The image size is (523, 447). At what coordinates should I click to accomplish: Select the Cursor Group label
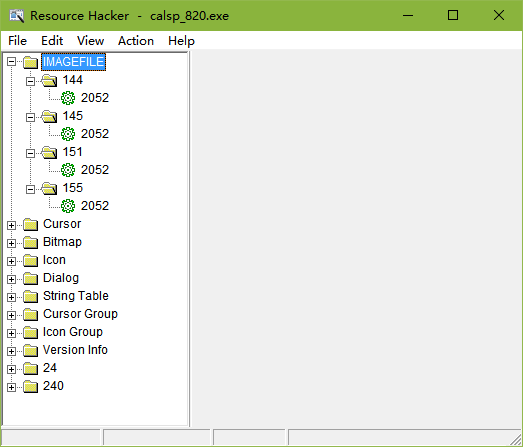click(80, 314)
